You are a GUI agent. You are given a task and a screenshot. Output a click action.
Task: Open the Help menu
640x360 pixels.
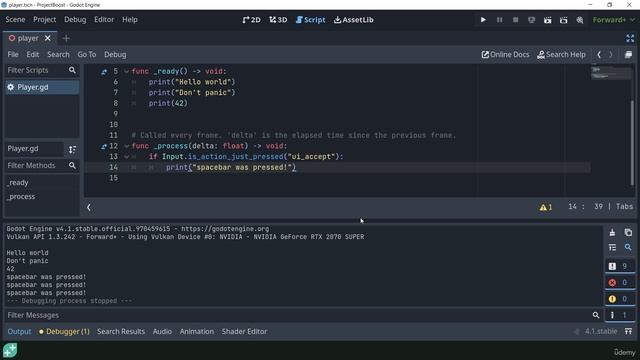130,20
